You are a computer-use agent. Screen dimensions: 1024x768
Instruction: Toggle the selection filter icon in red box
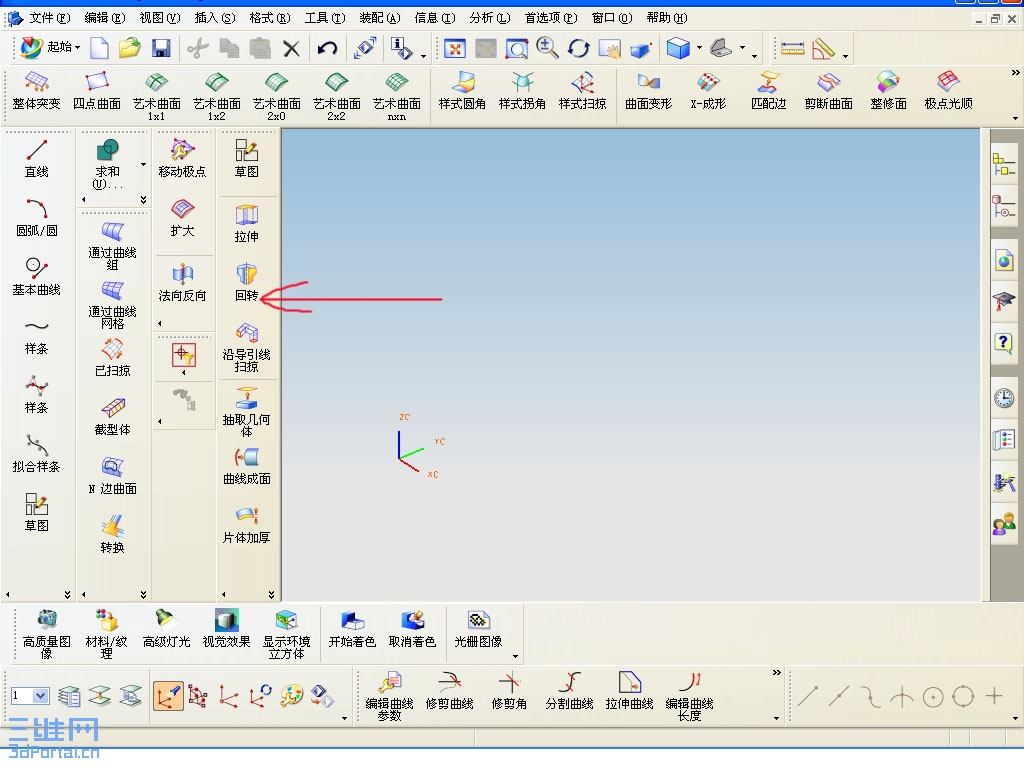(x=184, y=355)
